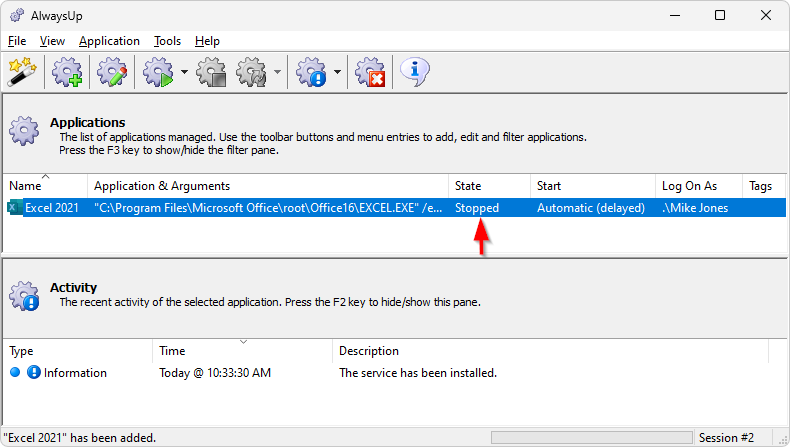This screenshot has height=447, width=790.
Task: Open the File menu
Action: coord(17,41)
